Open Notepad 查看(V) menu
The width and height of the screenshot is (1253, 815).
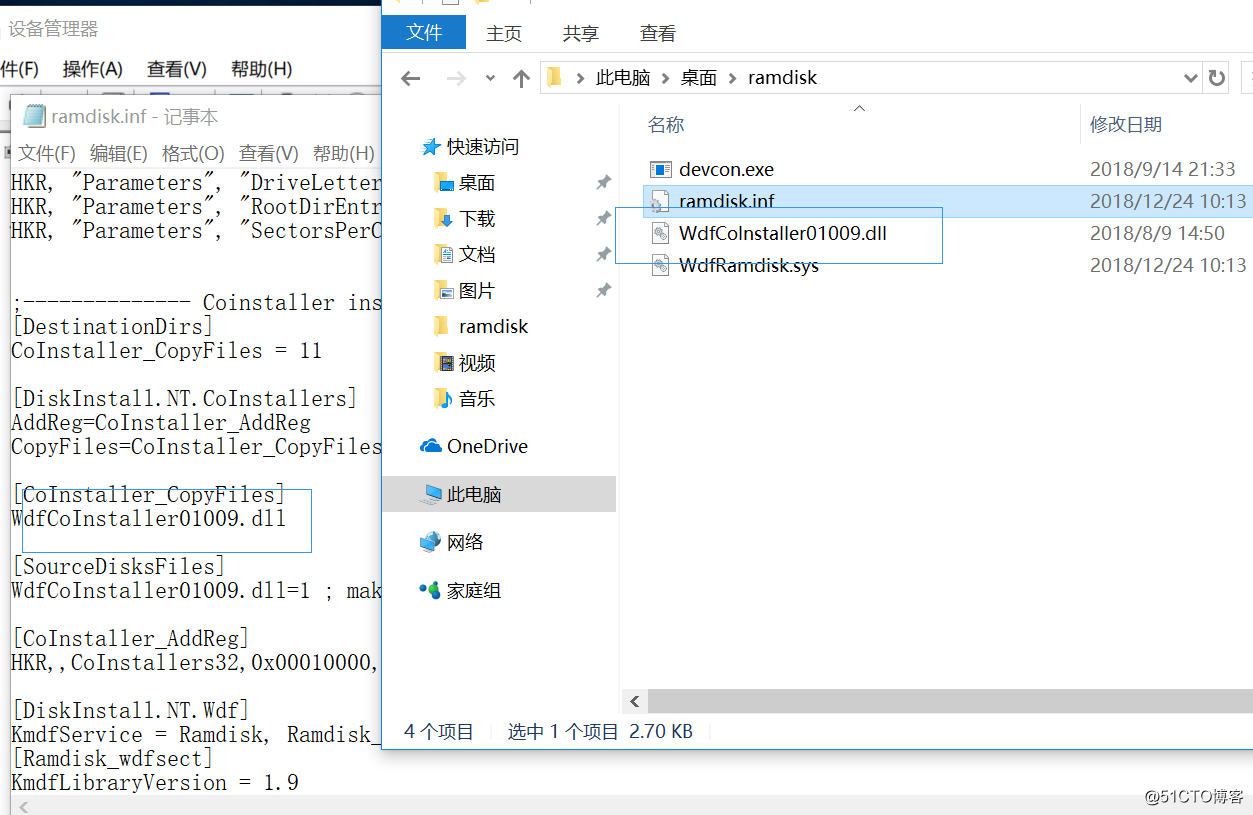pos(268,154)
